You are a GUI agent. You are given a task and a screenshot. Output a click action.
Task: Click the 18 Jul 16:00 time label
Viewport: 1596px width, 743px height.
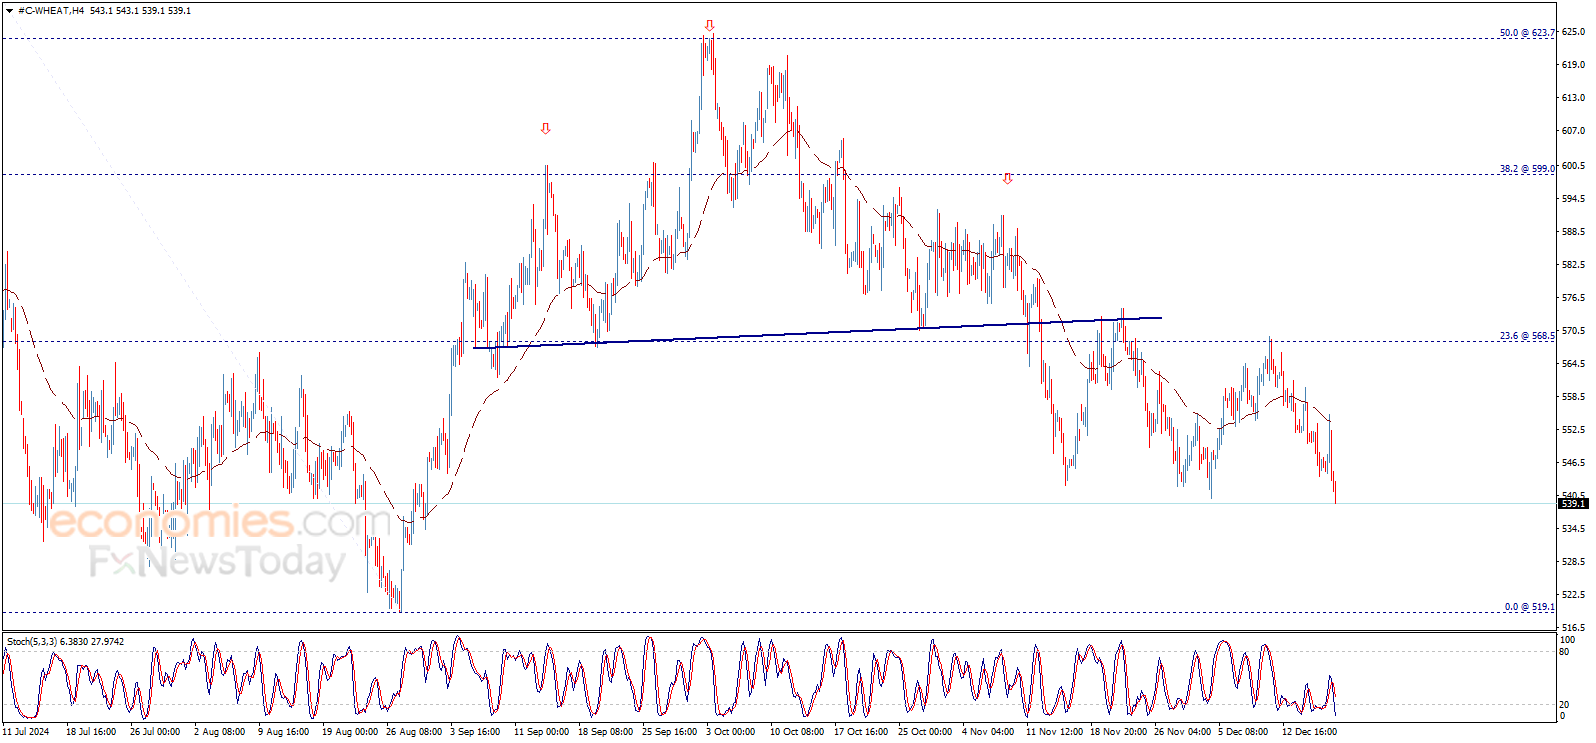(x=91, y=732)
